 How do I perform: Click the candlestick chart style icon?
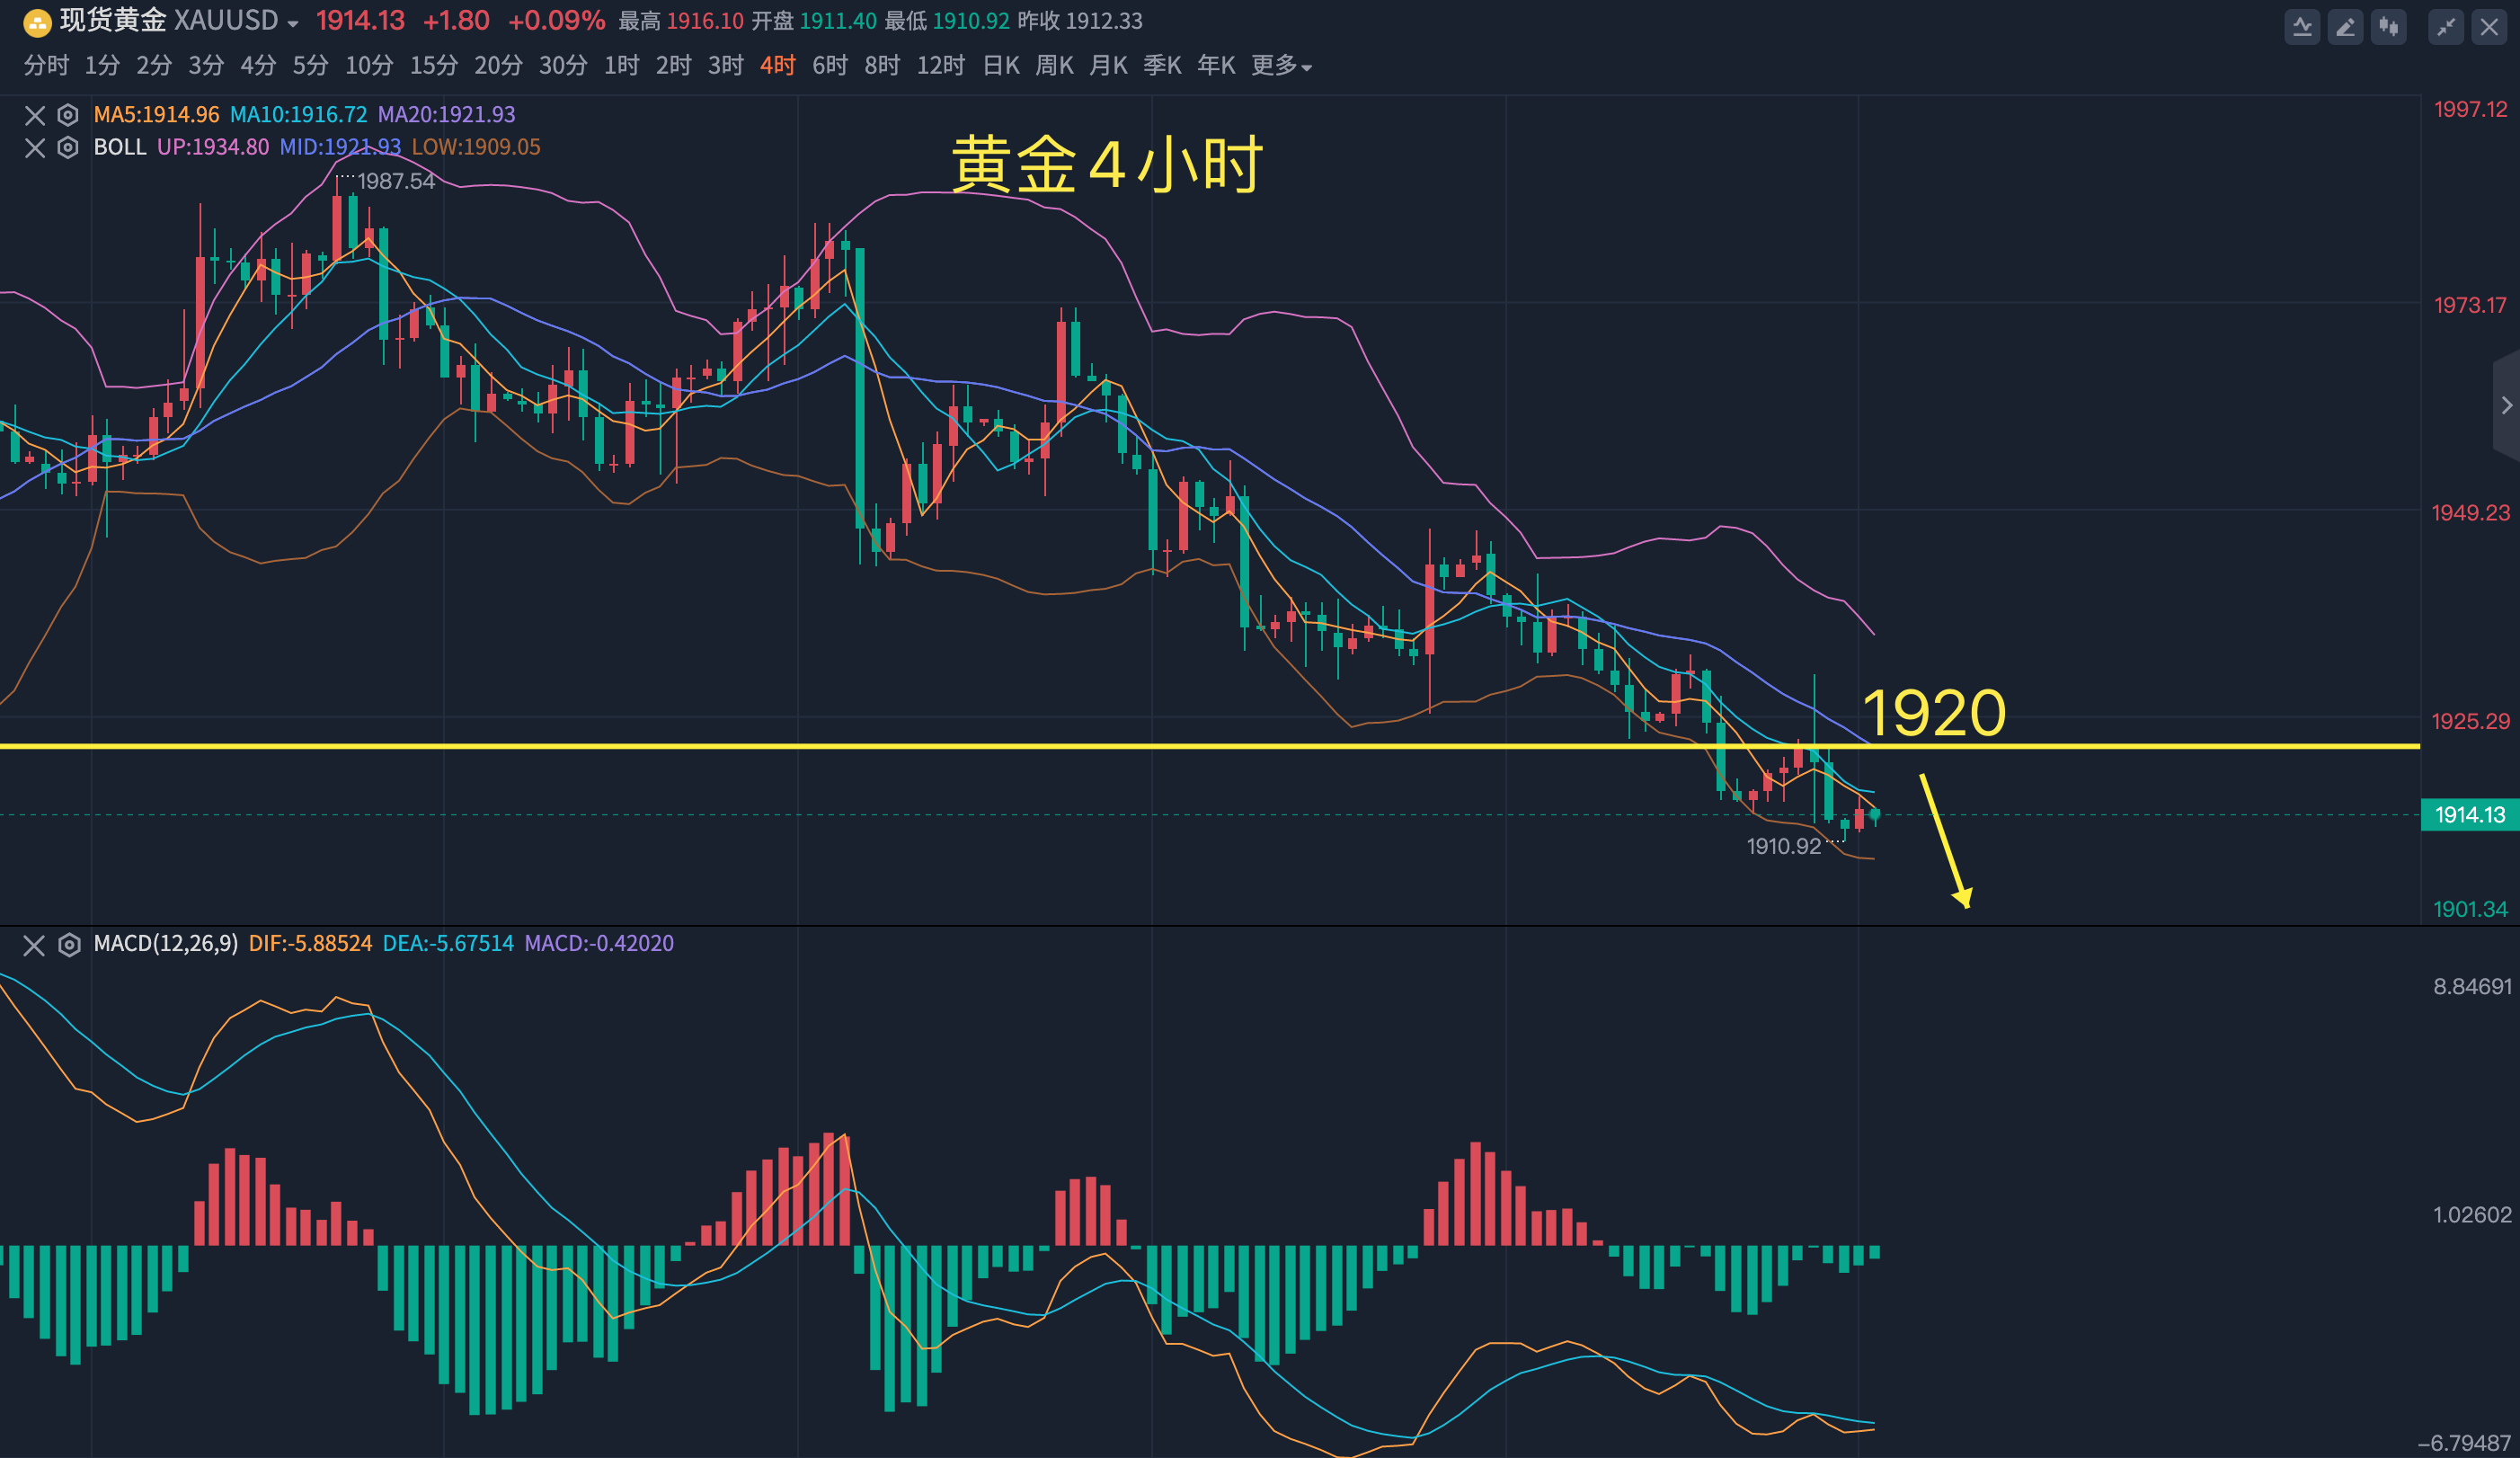2388,27
